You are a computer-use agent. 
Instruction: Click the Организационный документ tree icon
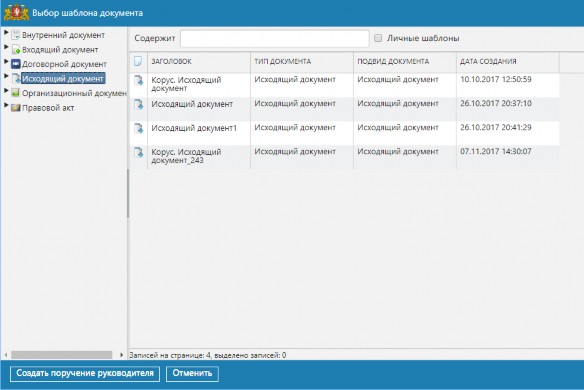pyautogui.click(x=15, y=93)
